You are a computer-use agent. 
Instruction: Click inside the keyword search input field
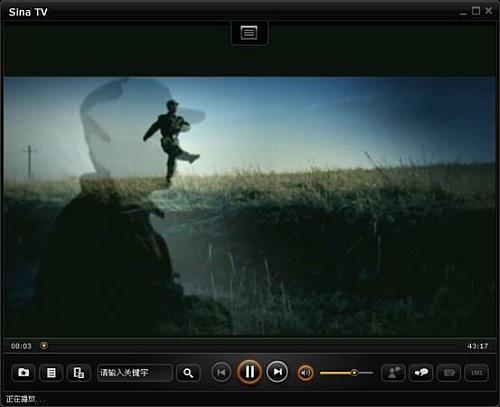click(135, 373)
